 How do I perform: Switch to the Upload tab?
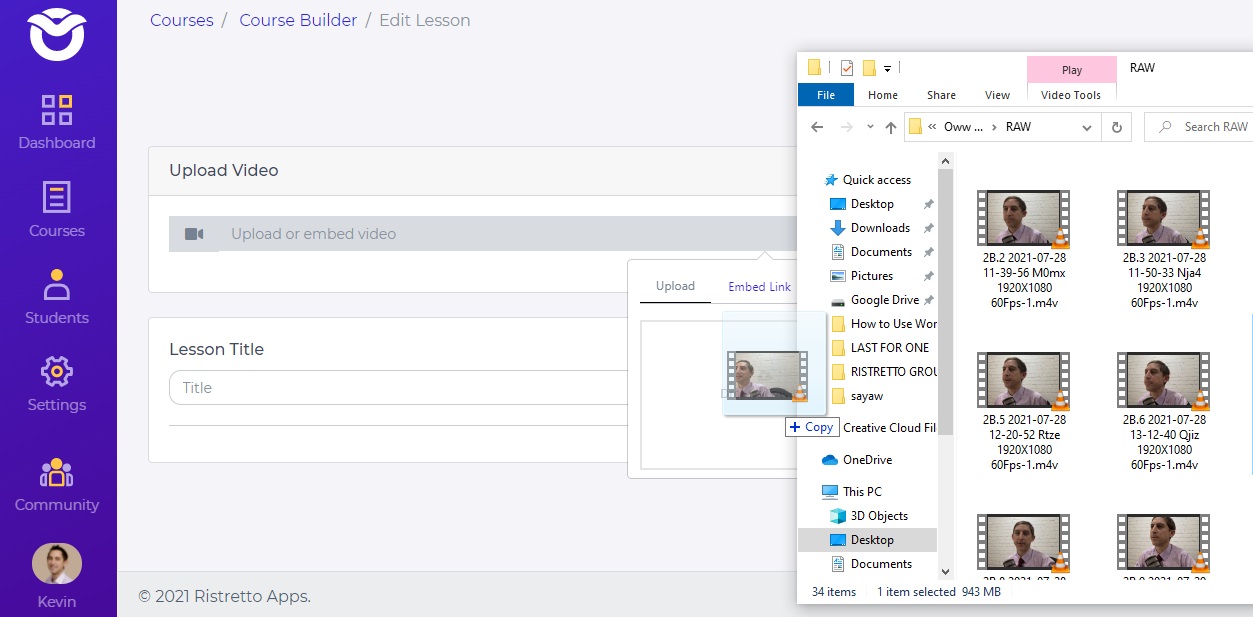[x=675, y=286]
